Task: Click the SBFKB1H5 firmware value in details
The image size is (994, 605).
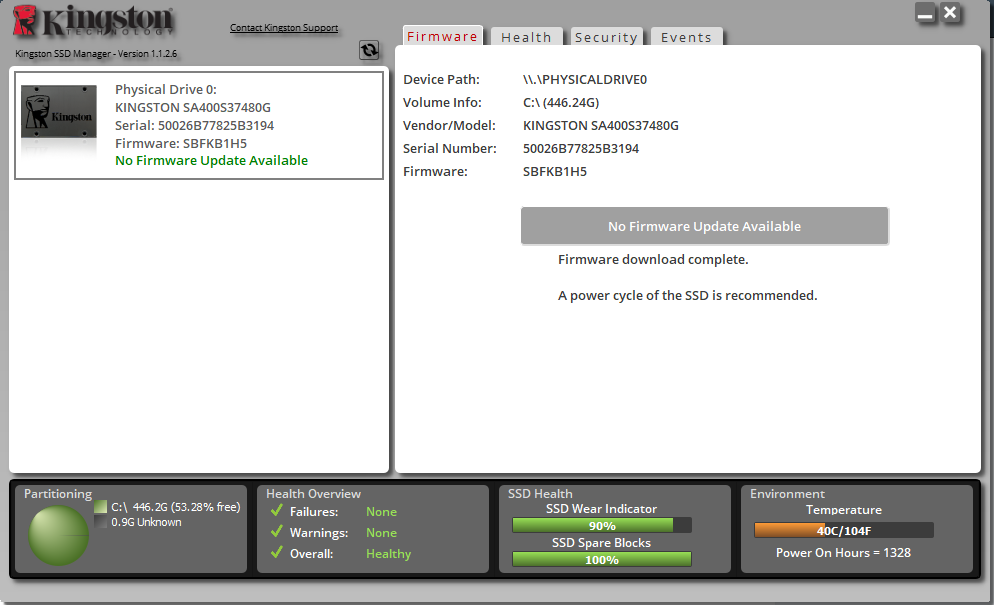Action: click(x=555, y=171)
